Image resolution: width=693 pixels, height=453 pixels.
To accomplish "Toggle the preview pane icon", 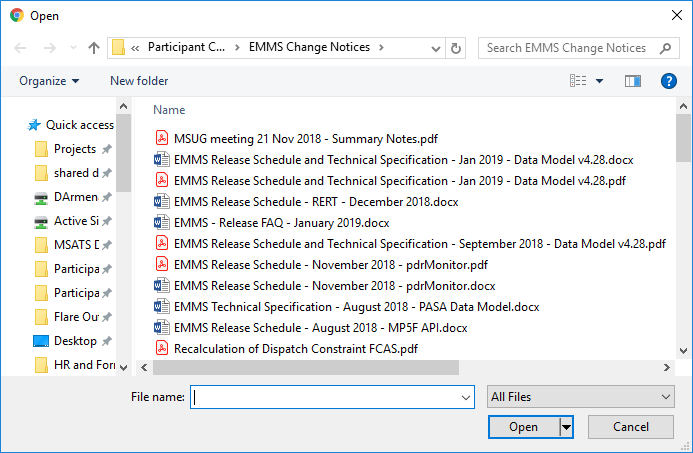I will point(633,81).
